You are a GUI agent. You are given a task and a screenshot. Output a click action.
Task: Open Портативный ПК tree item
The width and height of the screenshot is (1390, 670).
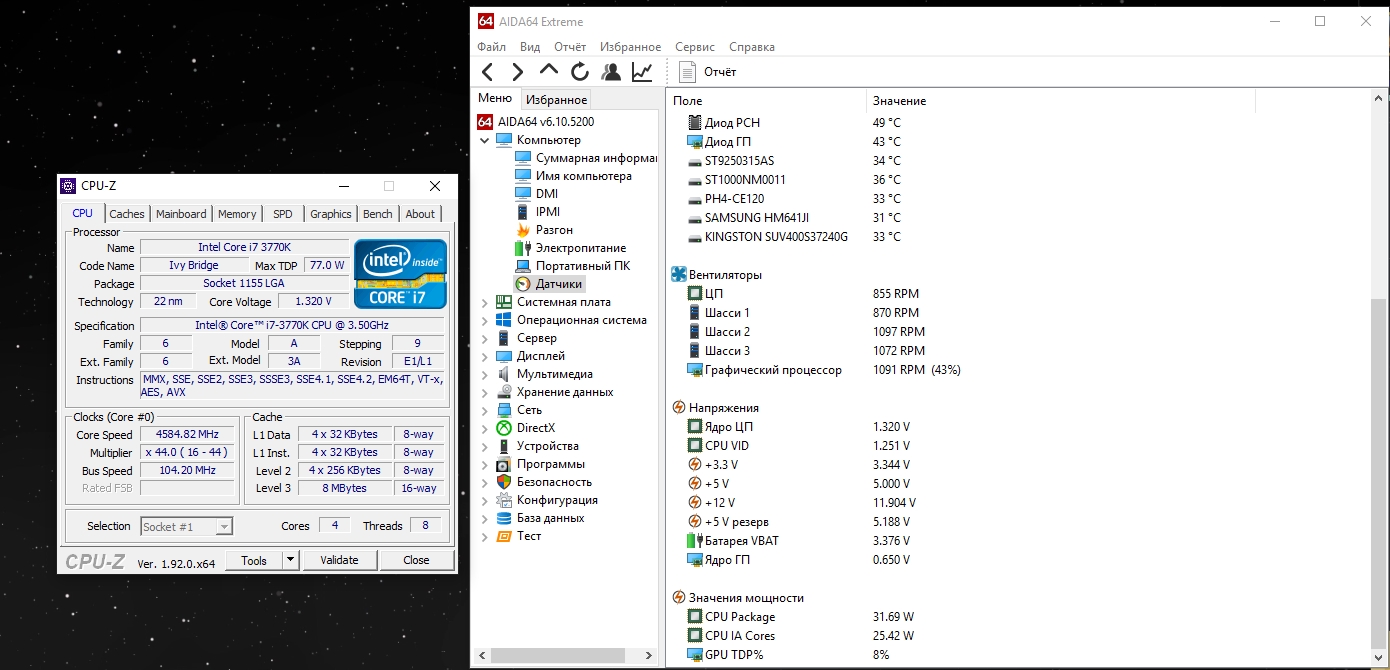click(583, 266)
